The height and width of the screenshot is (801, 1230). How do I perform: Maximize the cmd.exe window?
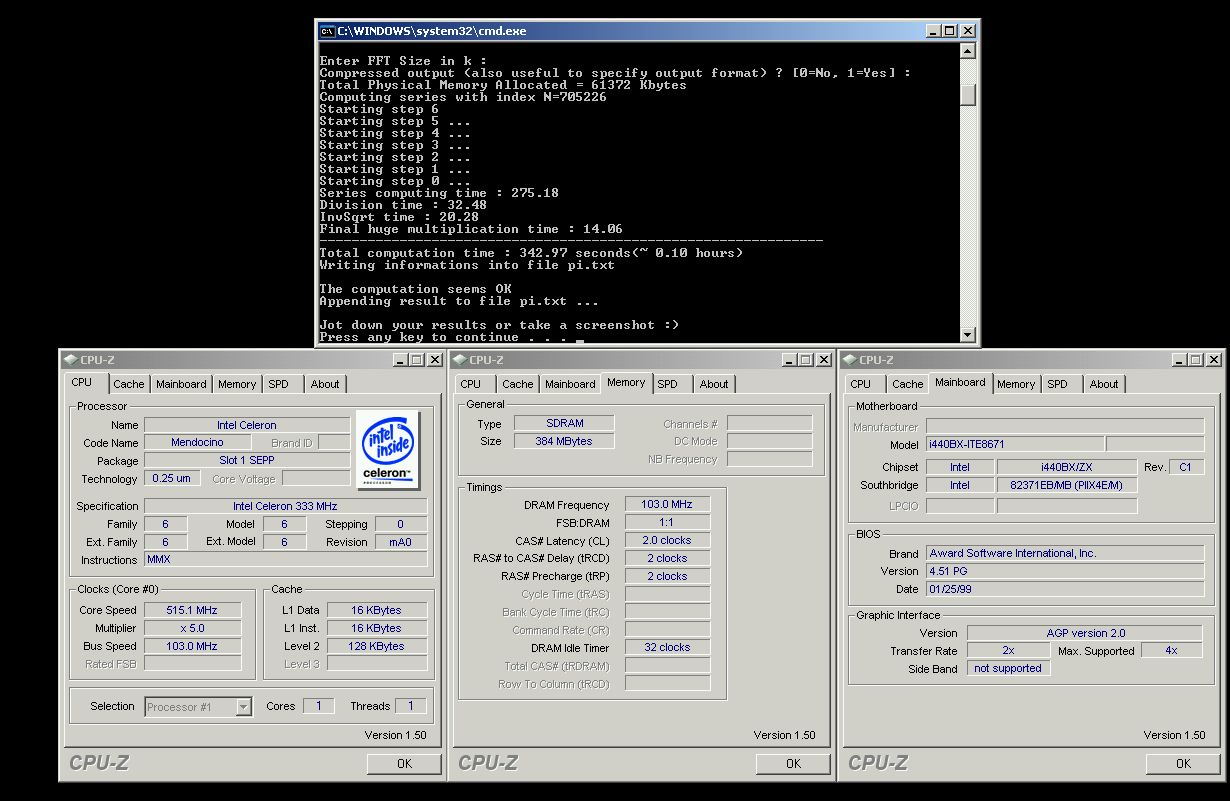[x=949, y=31]
